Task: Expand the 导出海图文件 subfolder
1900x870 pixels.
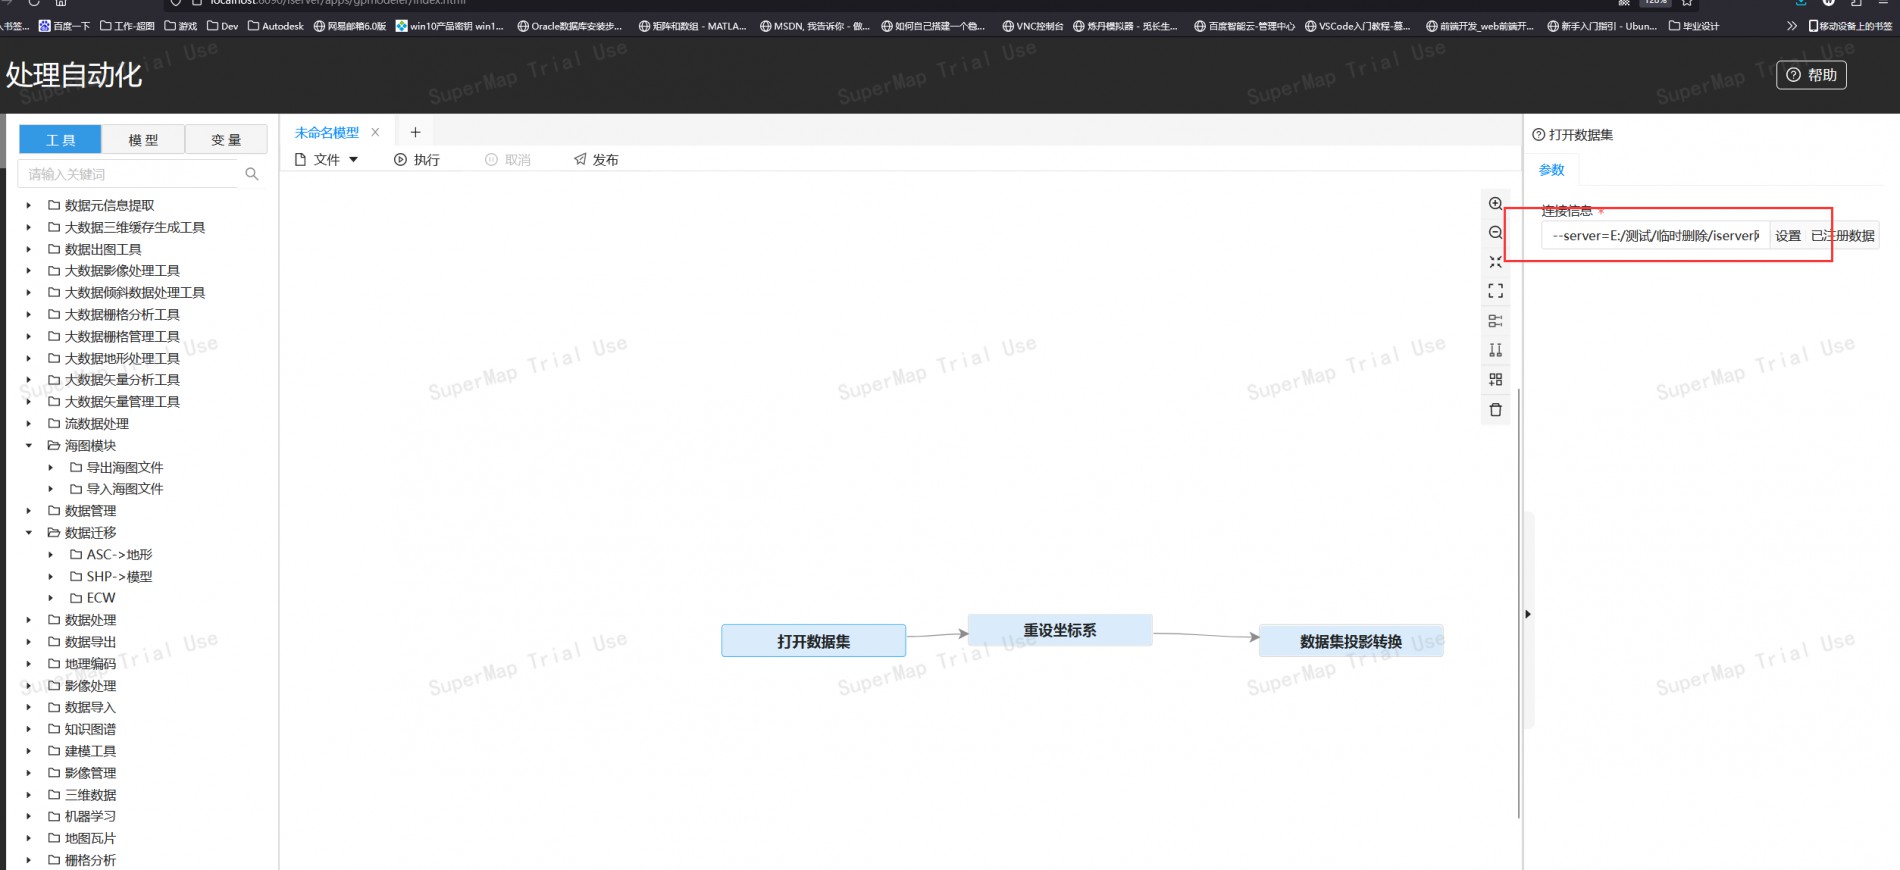Action: click(x=50, y=467)
